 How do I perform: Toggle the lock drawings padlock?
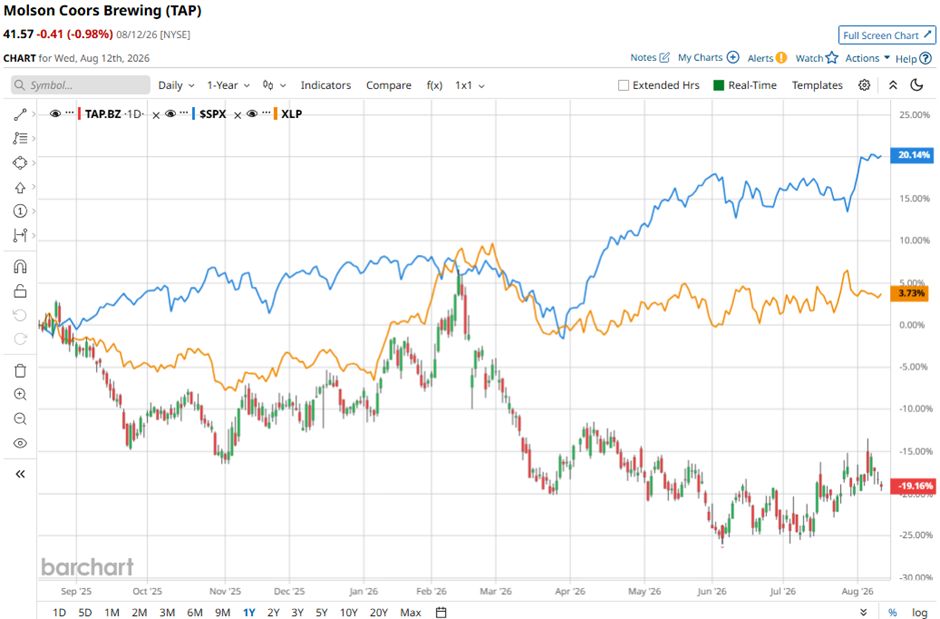20,291
